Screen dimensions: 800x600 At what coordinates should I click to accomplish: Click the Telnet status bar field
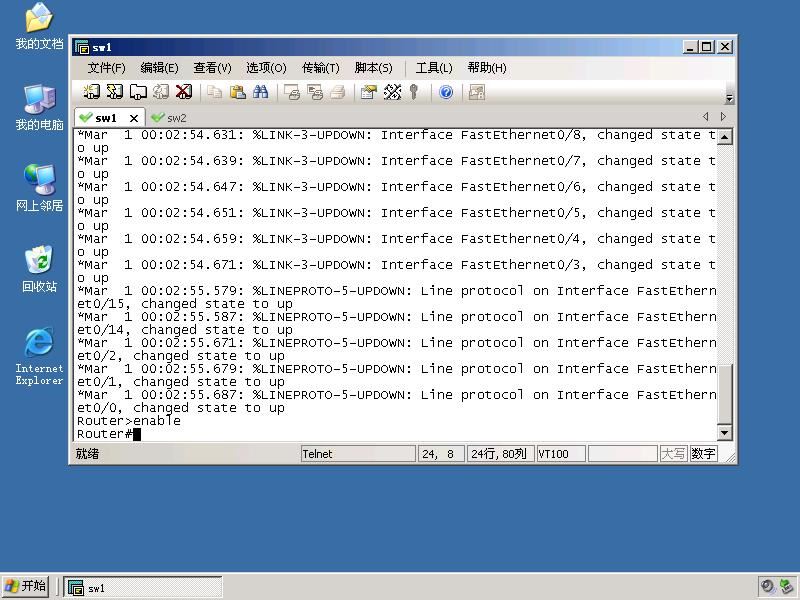click(x=358, y=454)
